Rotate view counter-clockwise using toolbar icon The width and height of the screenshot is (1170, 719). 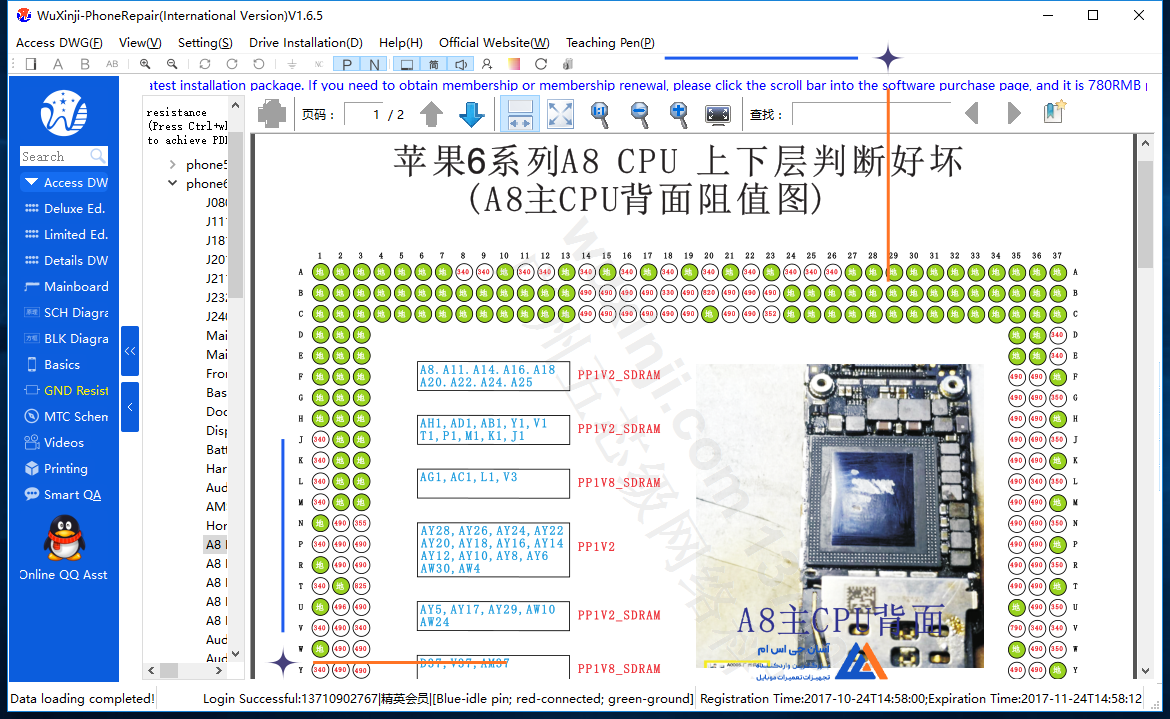pos(259,64)
